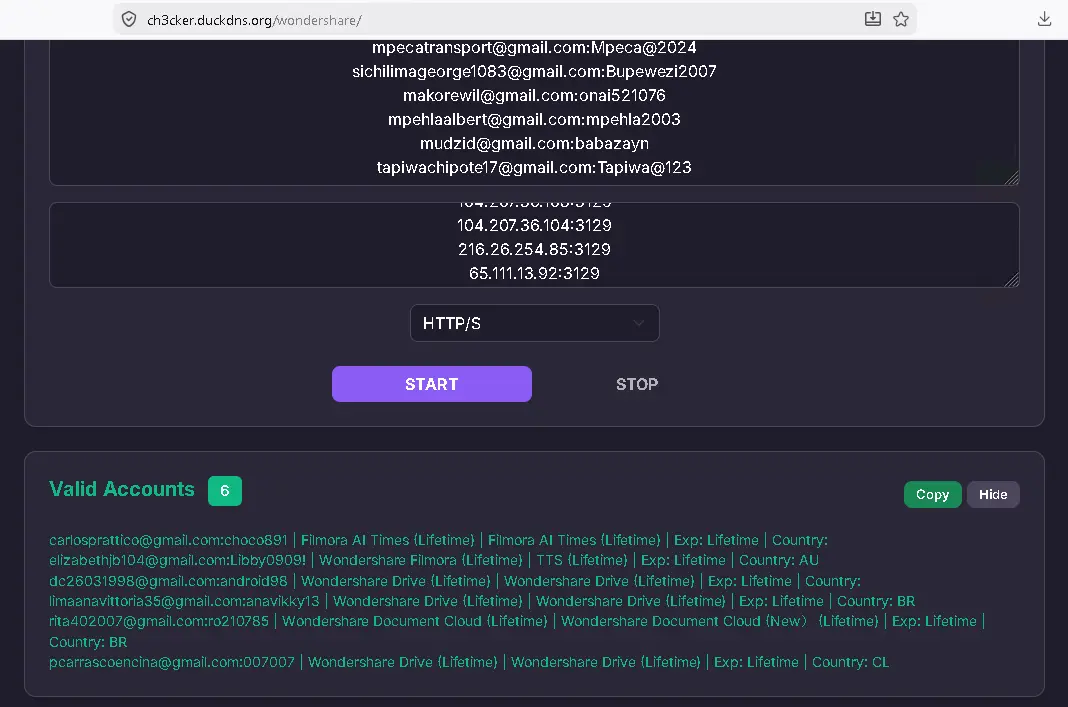
Task: Click inside the upper account list textarea
Action: point(534,112)
